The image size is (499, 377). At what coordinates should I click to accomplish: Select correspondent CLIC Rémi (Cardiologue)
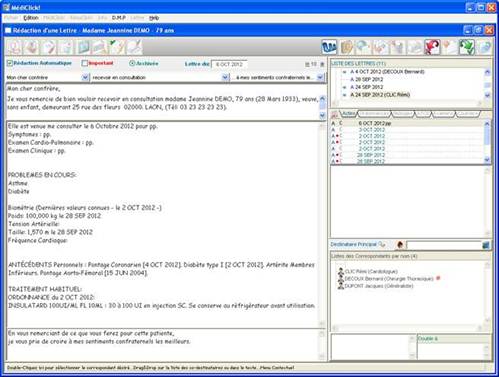[371, 271]
